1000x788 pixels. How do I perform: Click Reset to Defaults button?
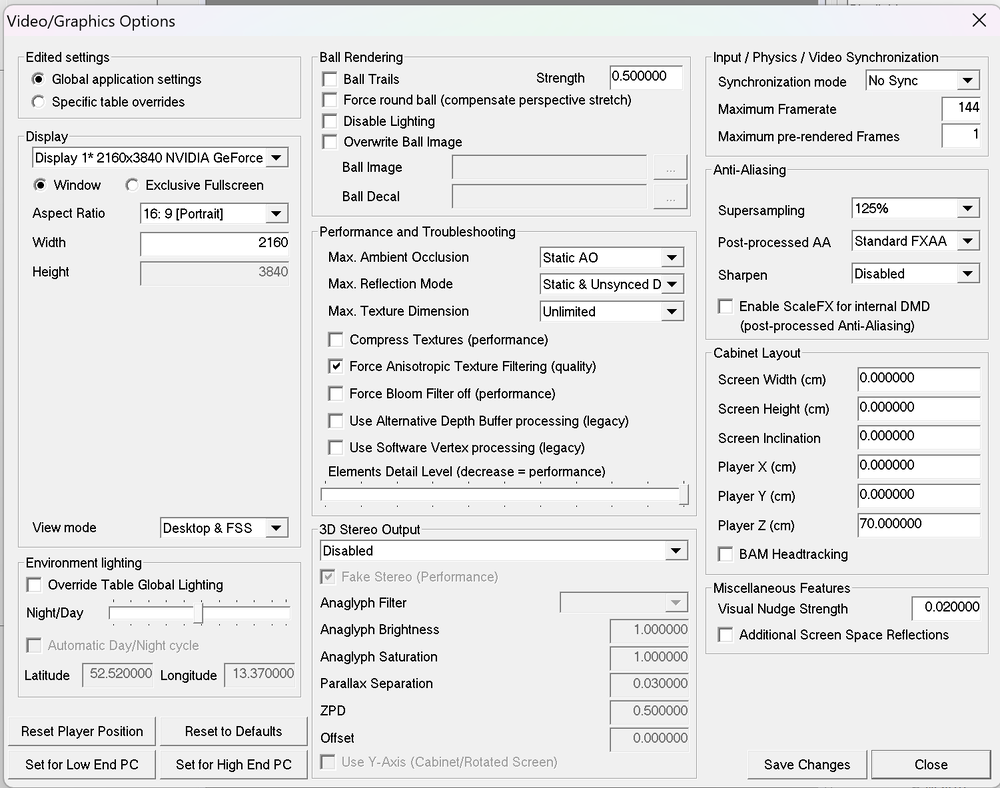pyautogui.click(x=233, y=731)
